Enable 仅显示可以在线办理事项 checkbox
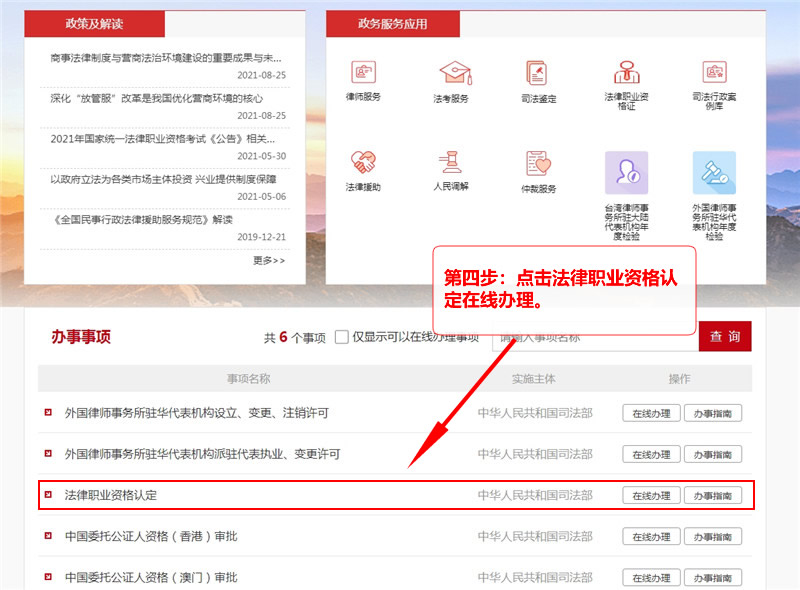 click(342, 337)
